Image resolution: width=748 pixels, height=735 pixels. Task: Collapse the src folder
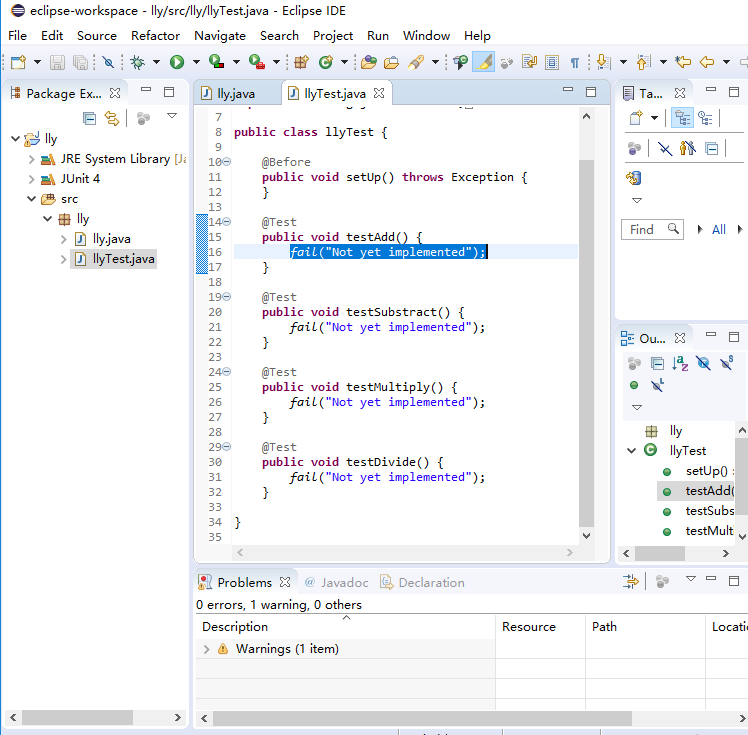point(32,199)
